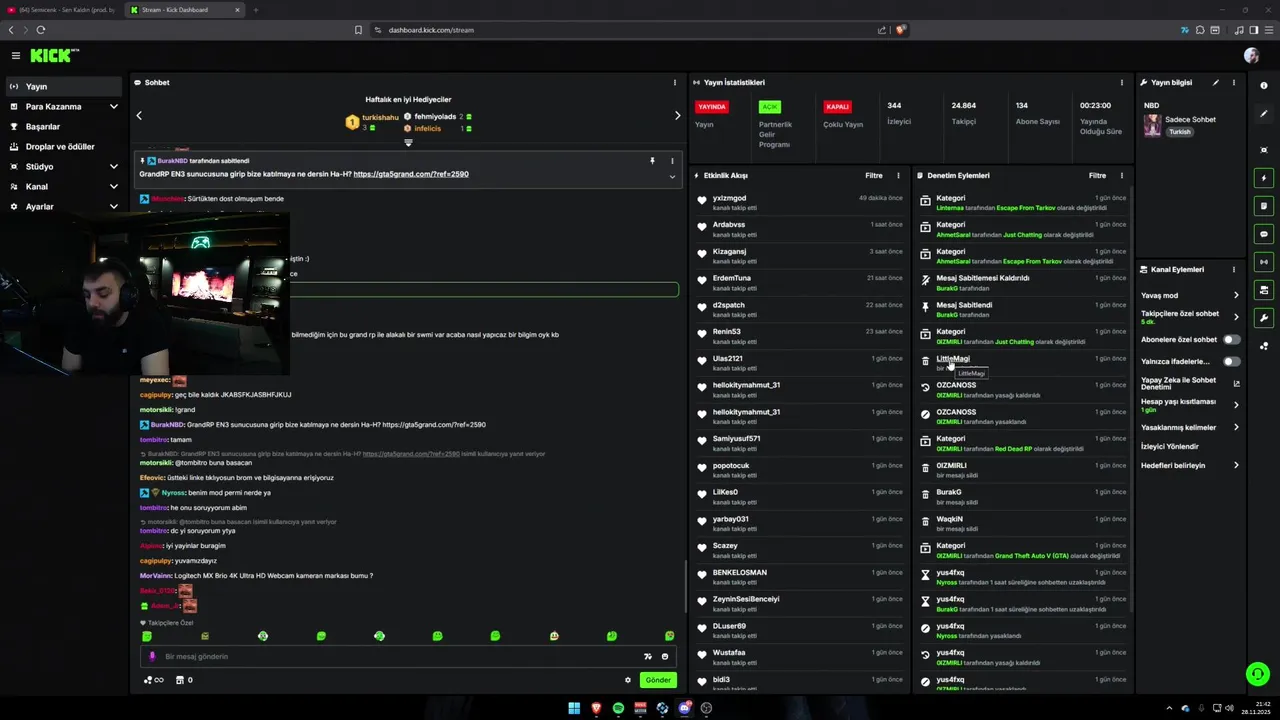The width and height of the screenshot is (1280, 720).
Task: Open Spotify from the taskbar
Action: [618, 708]
